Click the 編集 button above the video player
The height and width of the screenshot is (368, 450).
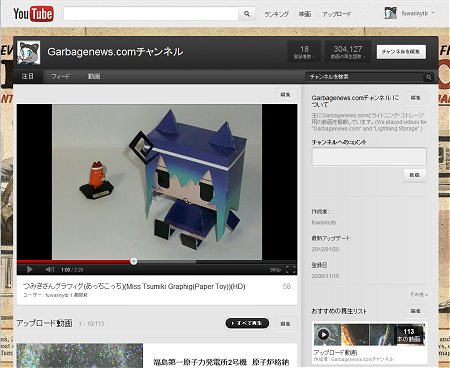click(x=285, y=95)
